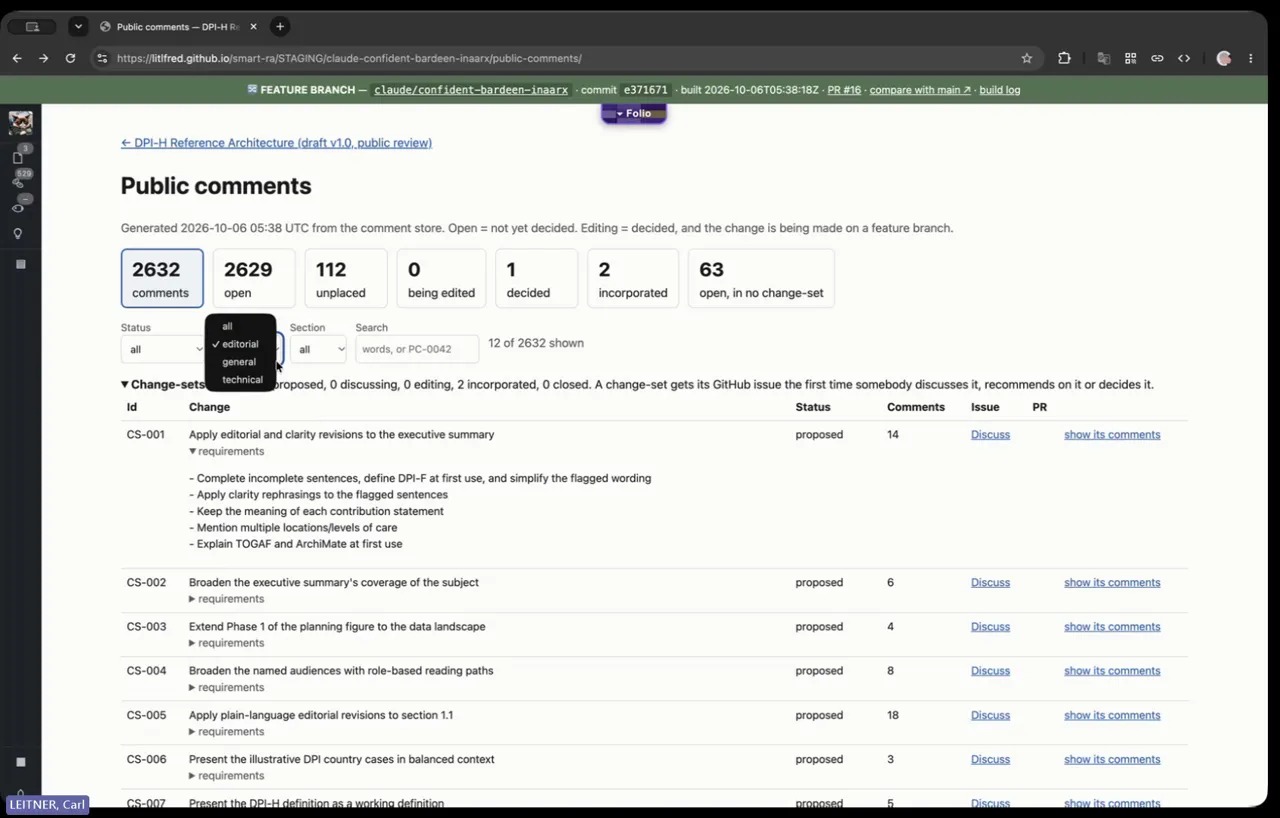
Task: Click the chain link extension icon
Action: [x=1157, y=58]
